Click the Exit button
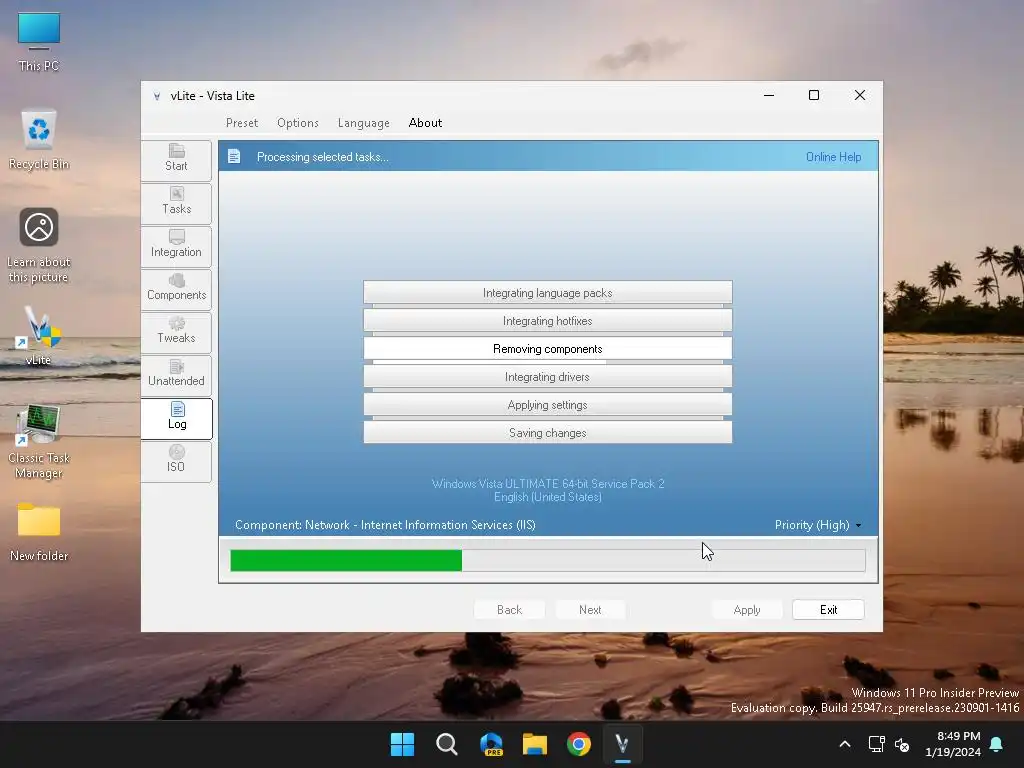The height and width of the screenshot is (768, 1024). point(828,609)
